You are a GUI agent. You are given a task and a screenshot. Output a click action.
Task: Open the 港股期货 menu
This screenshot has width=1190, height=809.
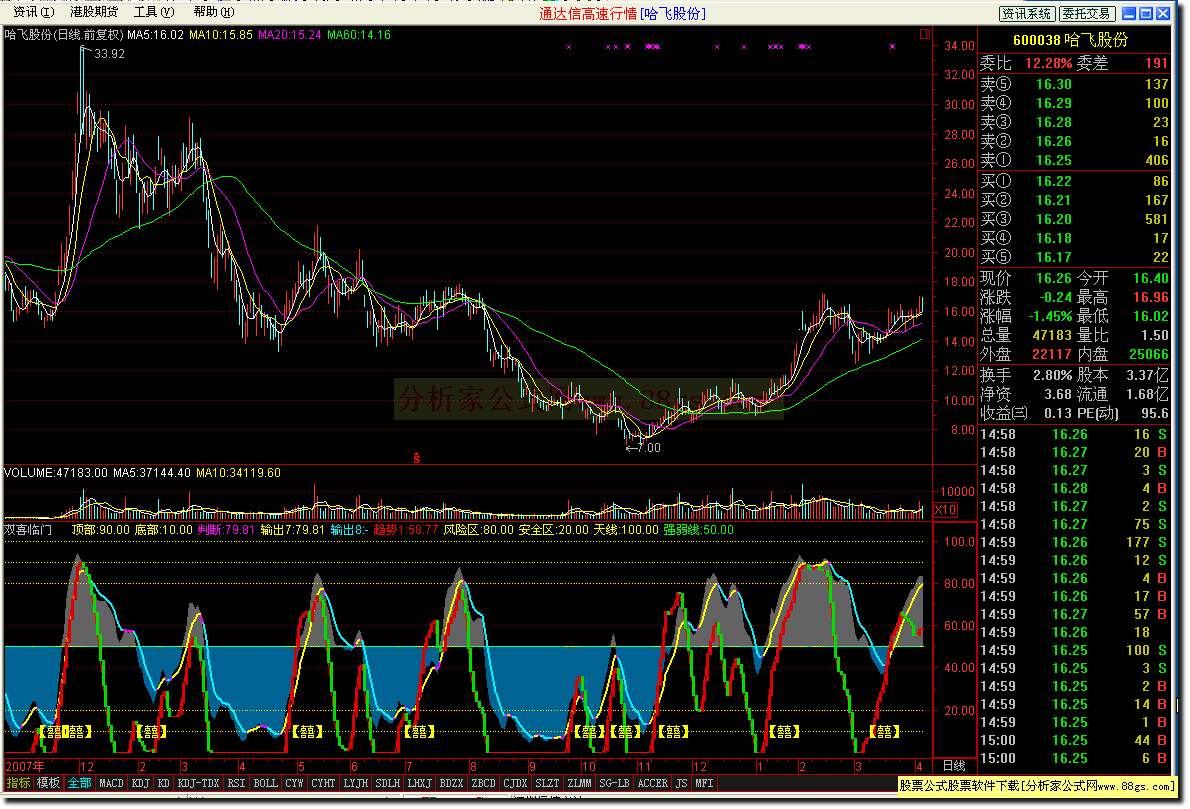[94, 12]
